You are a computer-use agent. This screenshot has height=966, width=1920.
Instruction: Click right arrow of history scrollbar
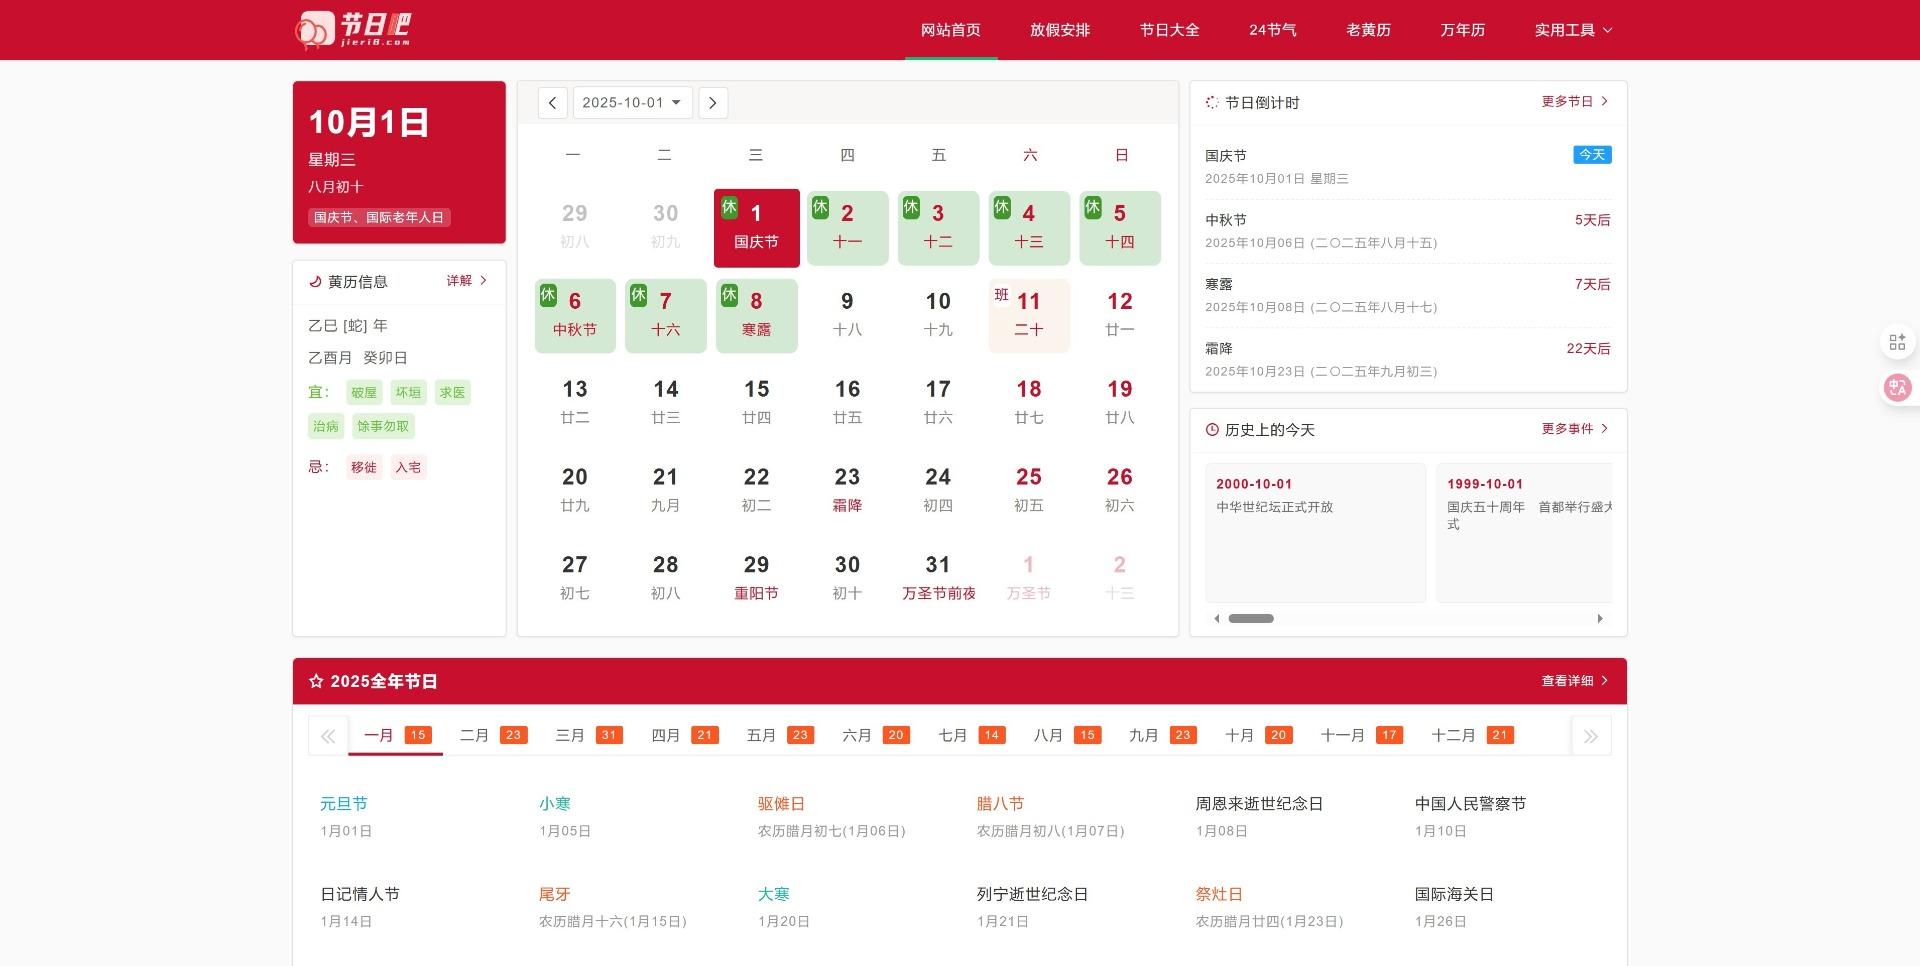1600,619
